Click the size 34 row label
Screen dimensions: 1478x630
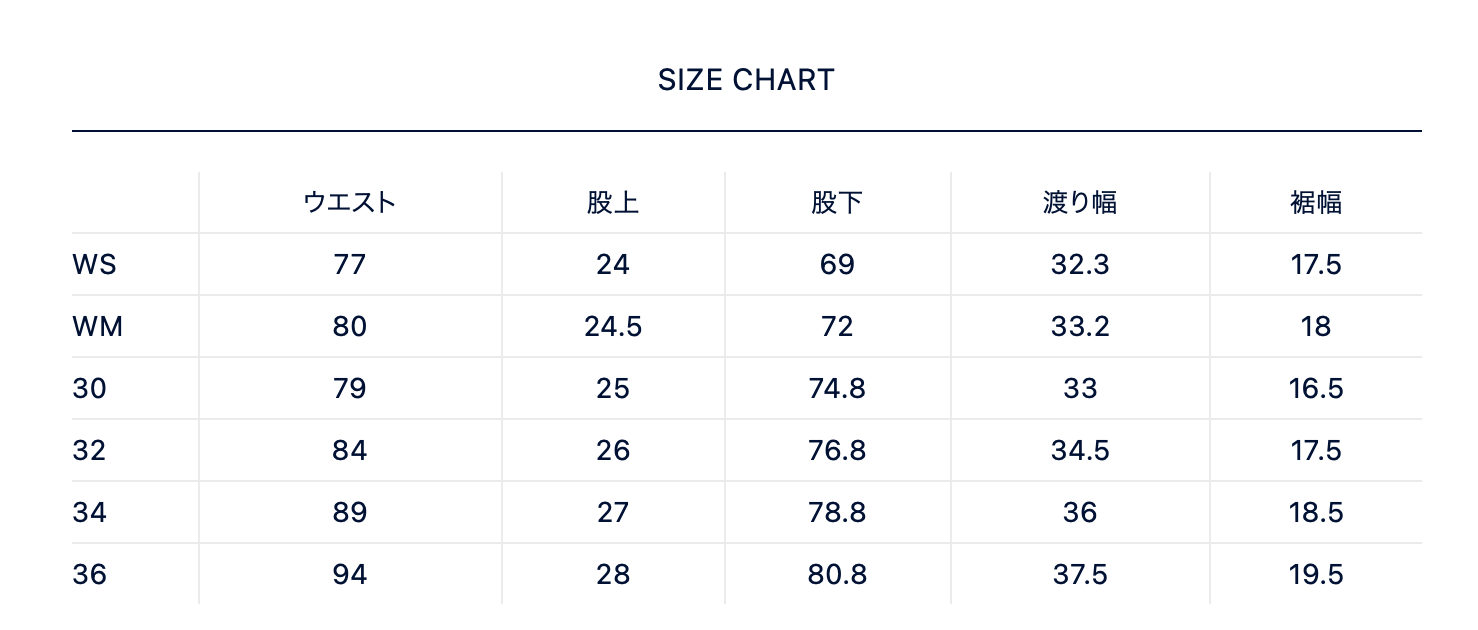(89, 513)
